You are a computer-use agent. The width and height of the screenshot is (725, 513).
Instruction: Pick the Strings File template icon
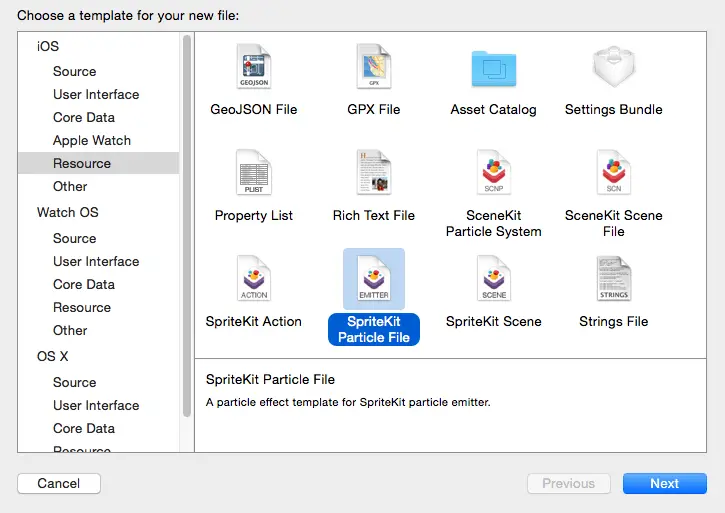tap(613, 279)
